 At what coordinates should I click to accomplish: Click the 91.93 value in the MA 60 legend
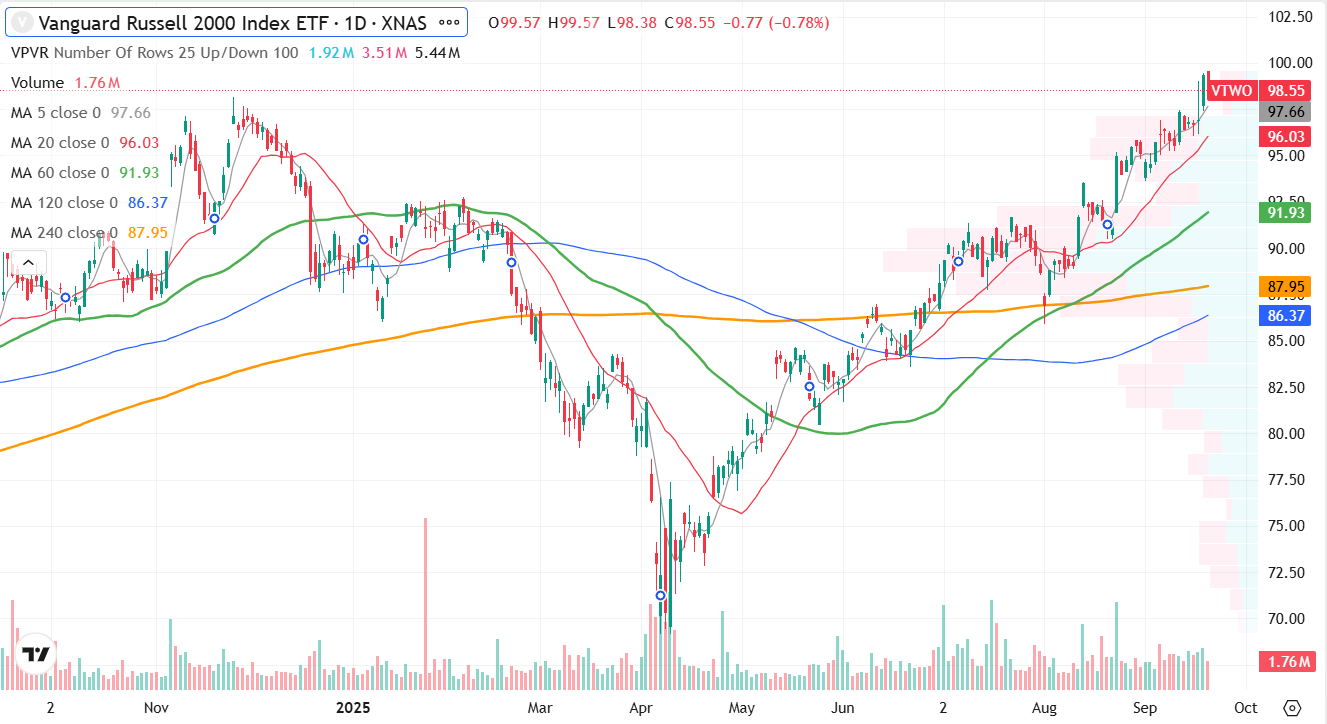(x=139, y=172)
